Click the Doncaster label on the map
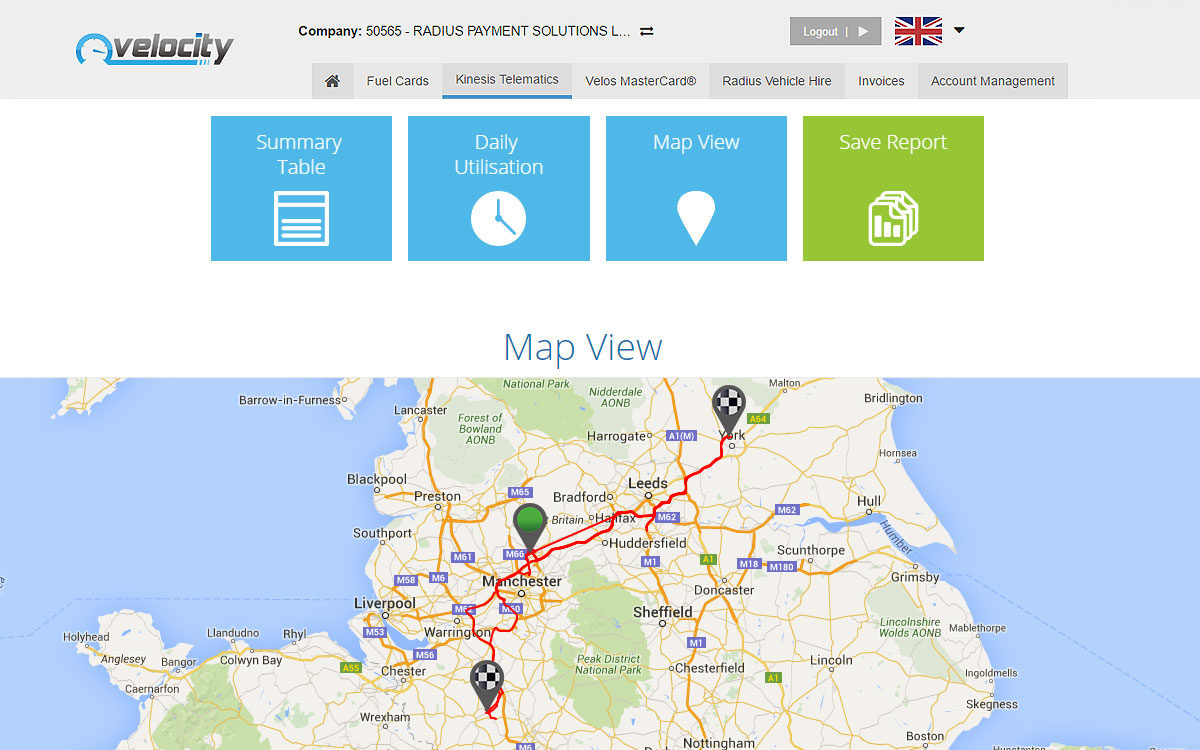The height and width of the screenshot is (750, 1200). tap(724, 590)
